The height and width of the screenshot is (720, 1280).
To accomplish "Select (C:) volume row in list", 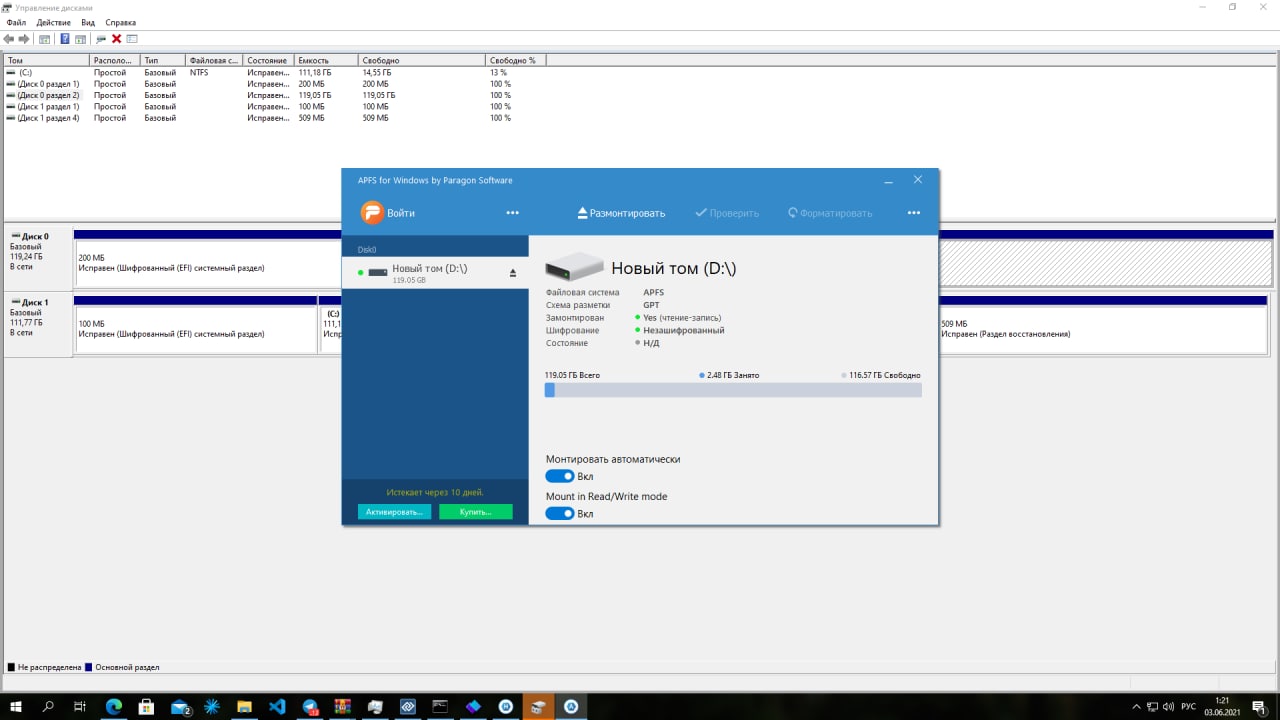I will coord(275,73).
